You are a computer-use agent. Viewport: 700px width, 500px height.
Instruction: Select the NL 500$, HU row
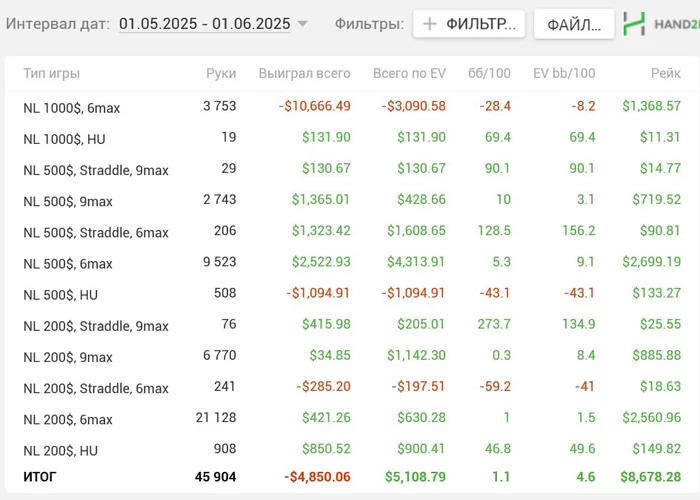click(x=60, y=295)
